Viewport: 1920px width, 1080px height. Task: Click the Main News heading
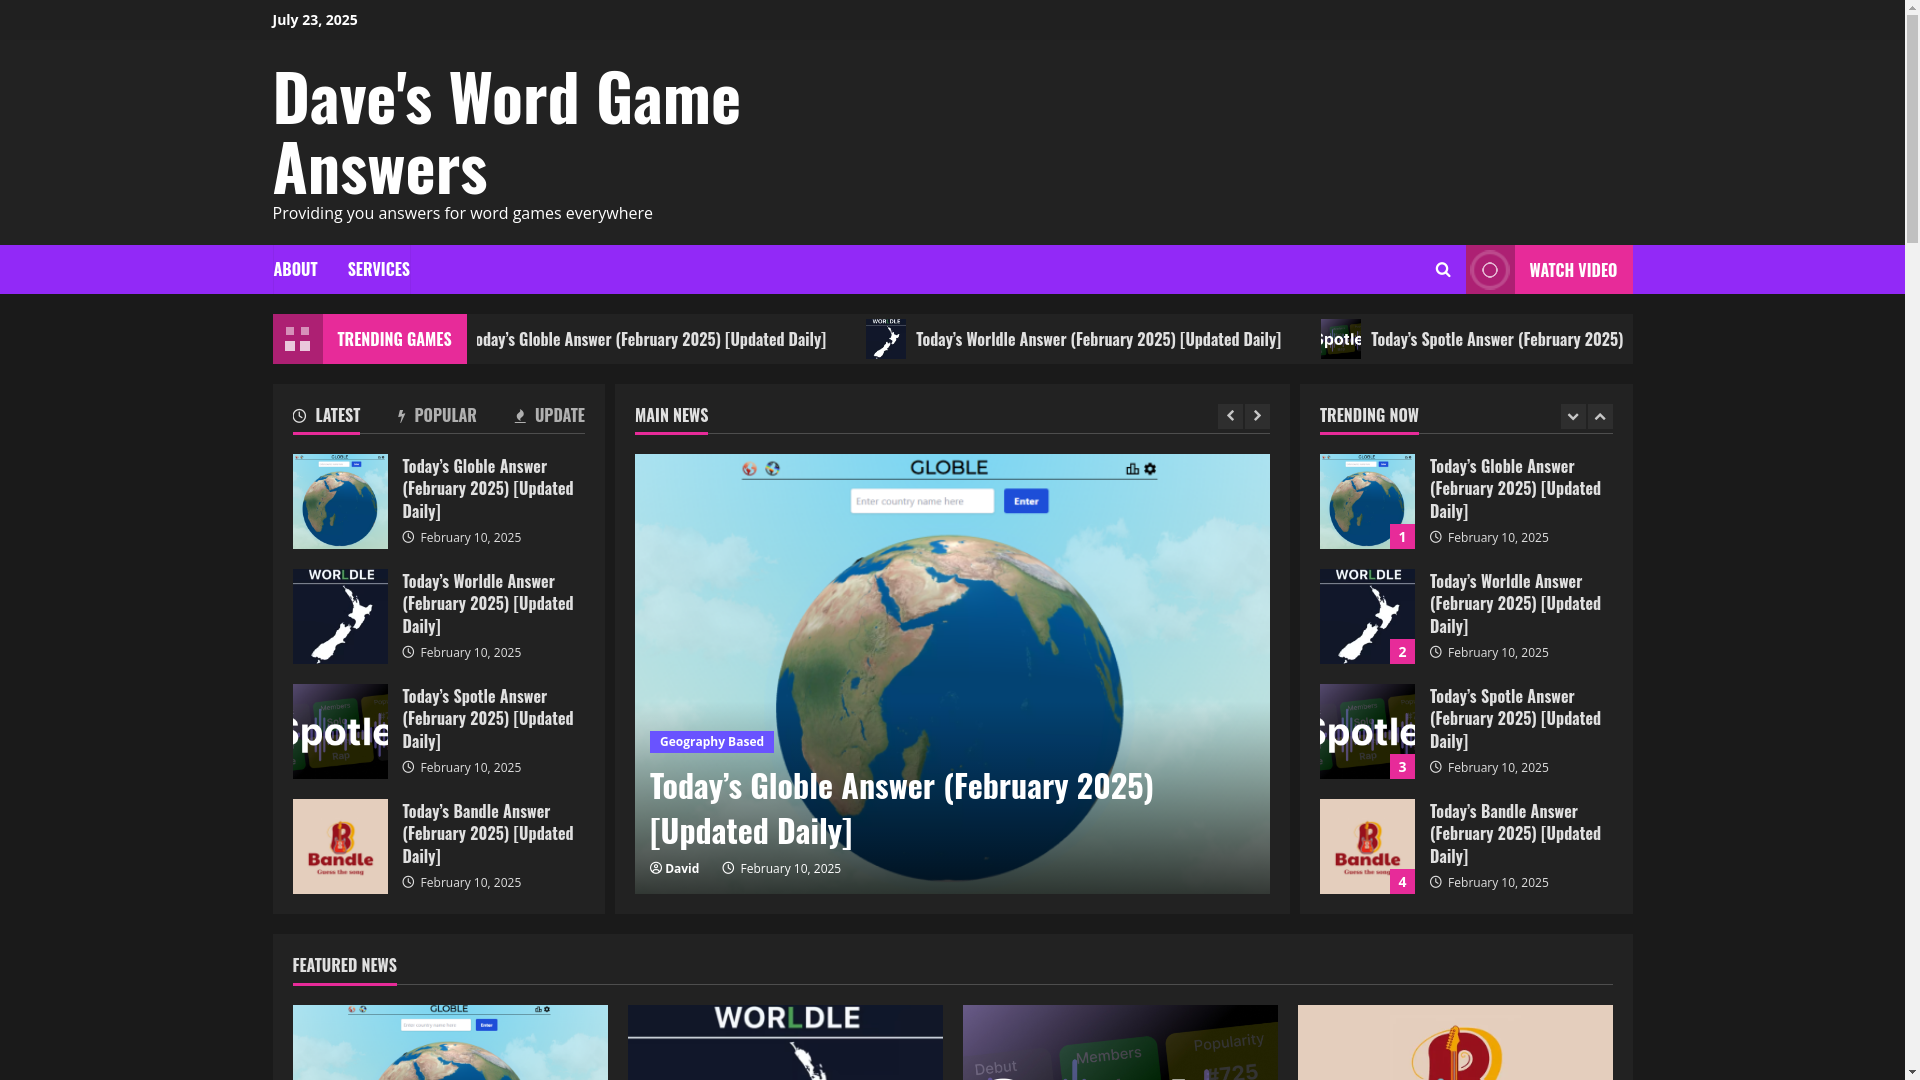[x=671, y=416]
